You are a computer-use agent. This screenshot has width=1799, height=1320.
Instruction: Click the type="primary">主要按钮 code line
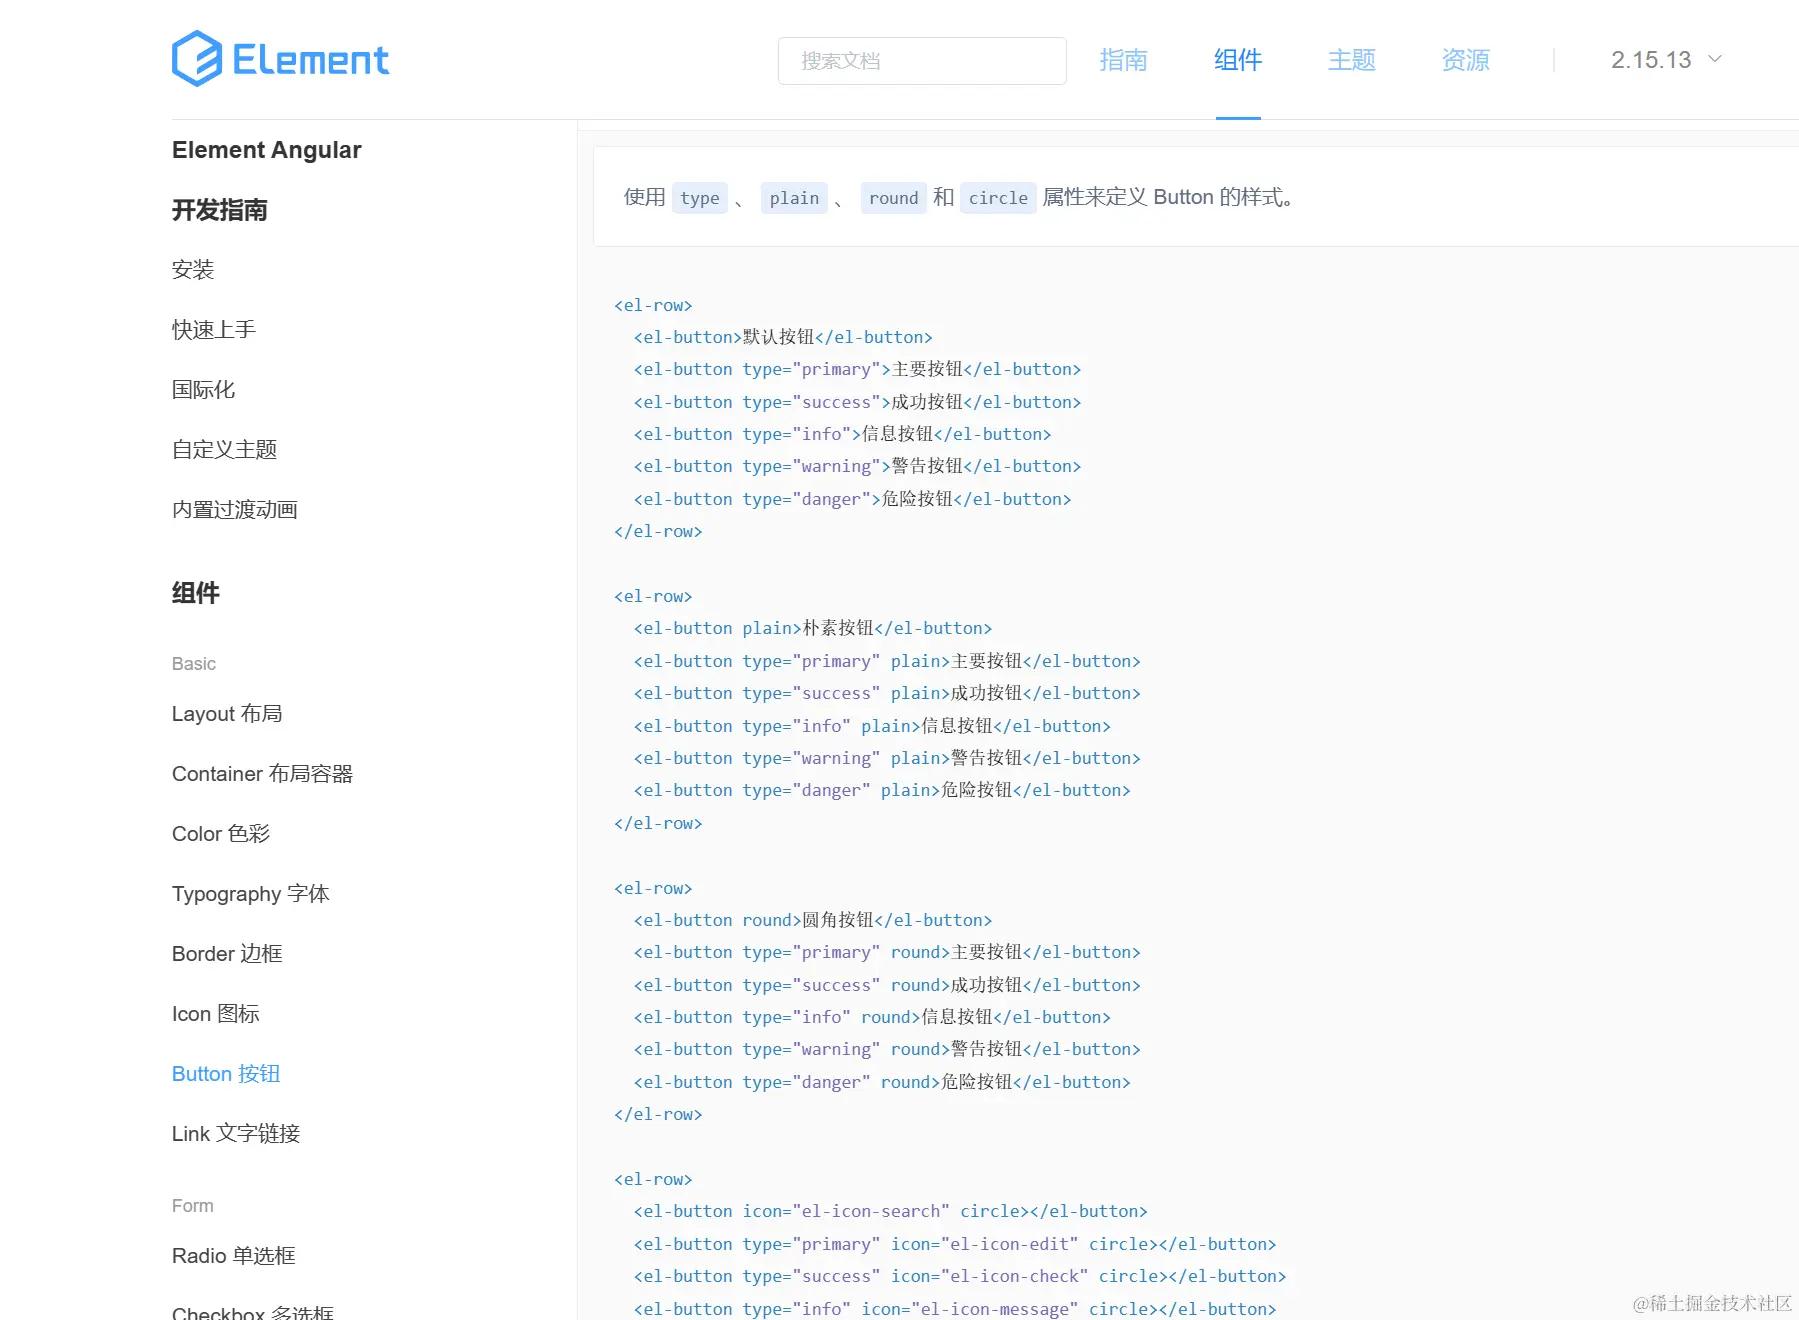click(857, 370)
